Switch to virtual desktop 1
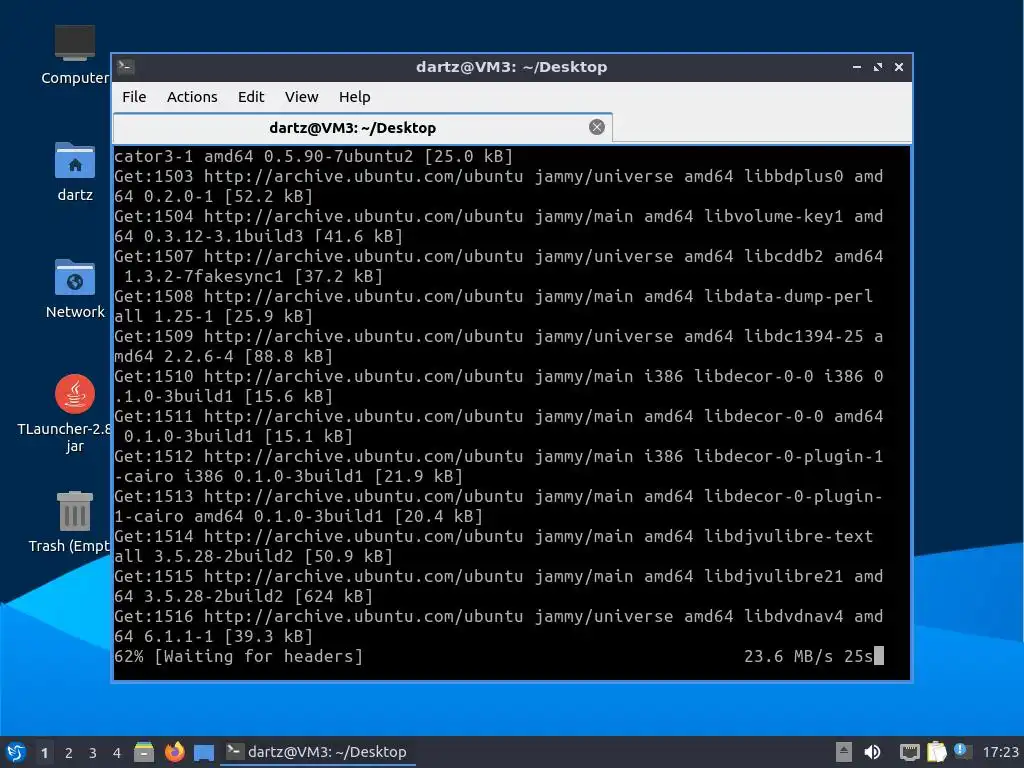Viewport: 1024px width, 768px height. pos(44,753)
